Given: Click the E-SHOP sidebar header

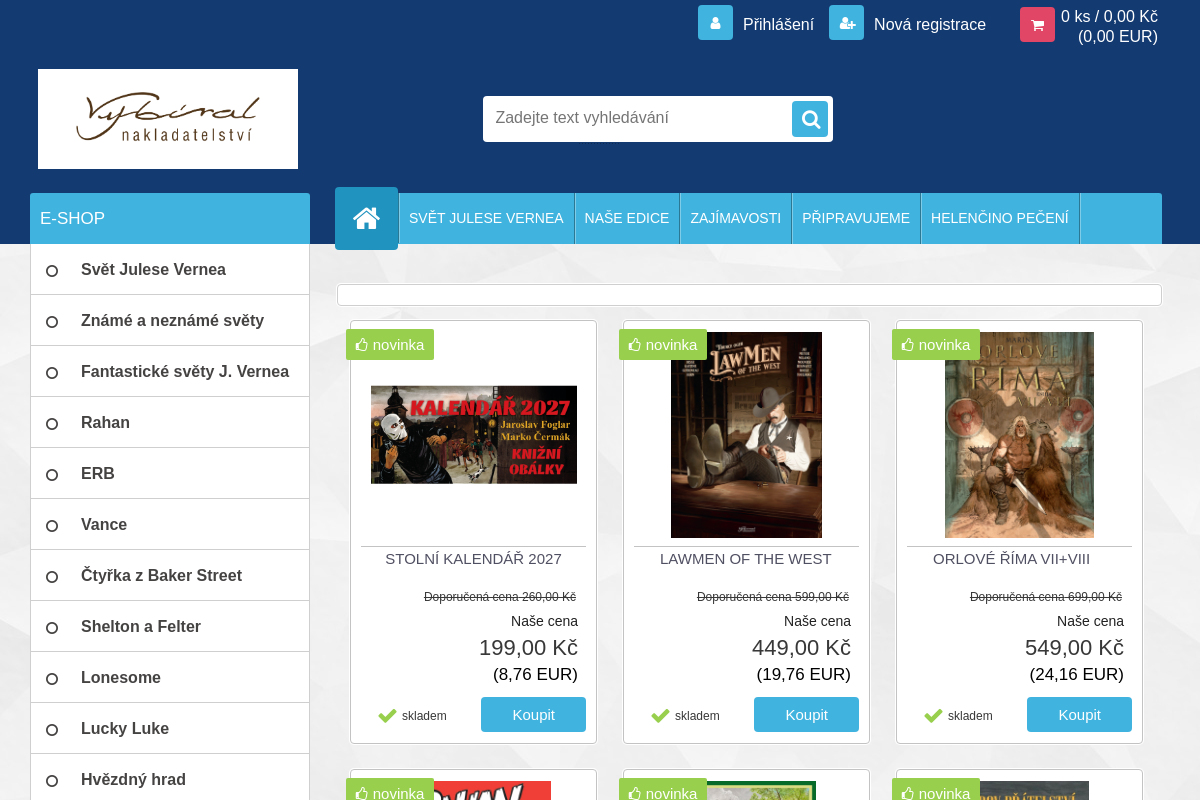Looking at the screenshot, I should point(170,218).
